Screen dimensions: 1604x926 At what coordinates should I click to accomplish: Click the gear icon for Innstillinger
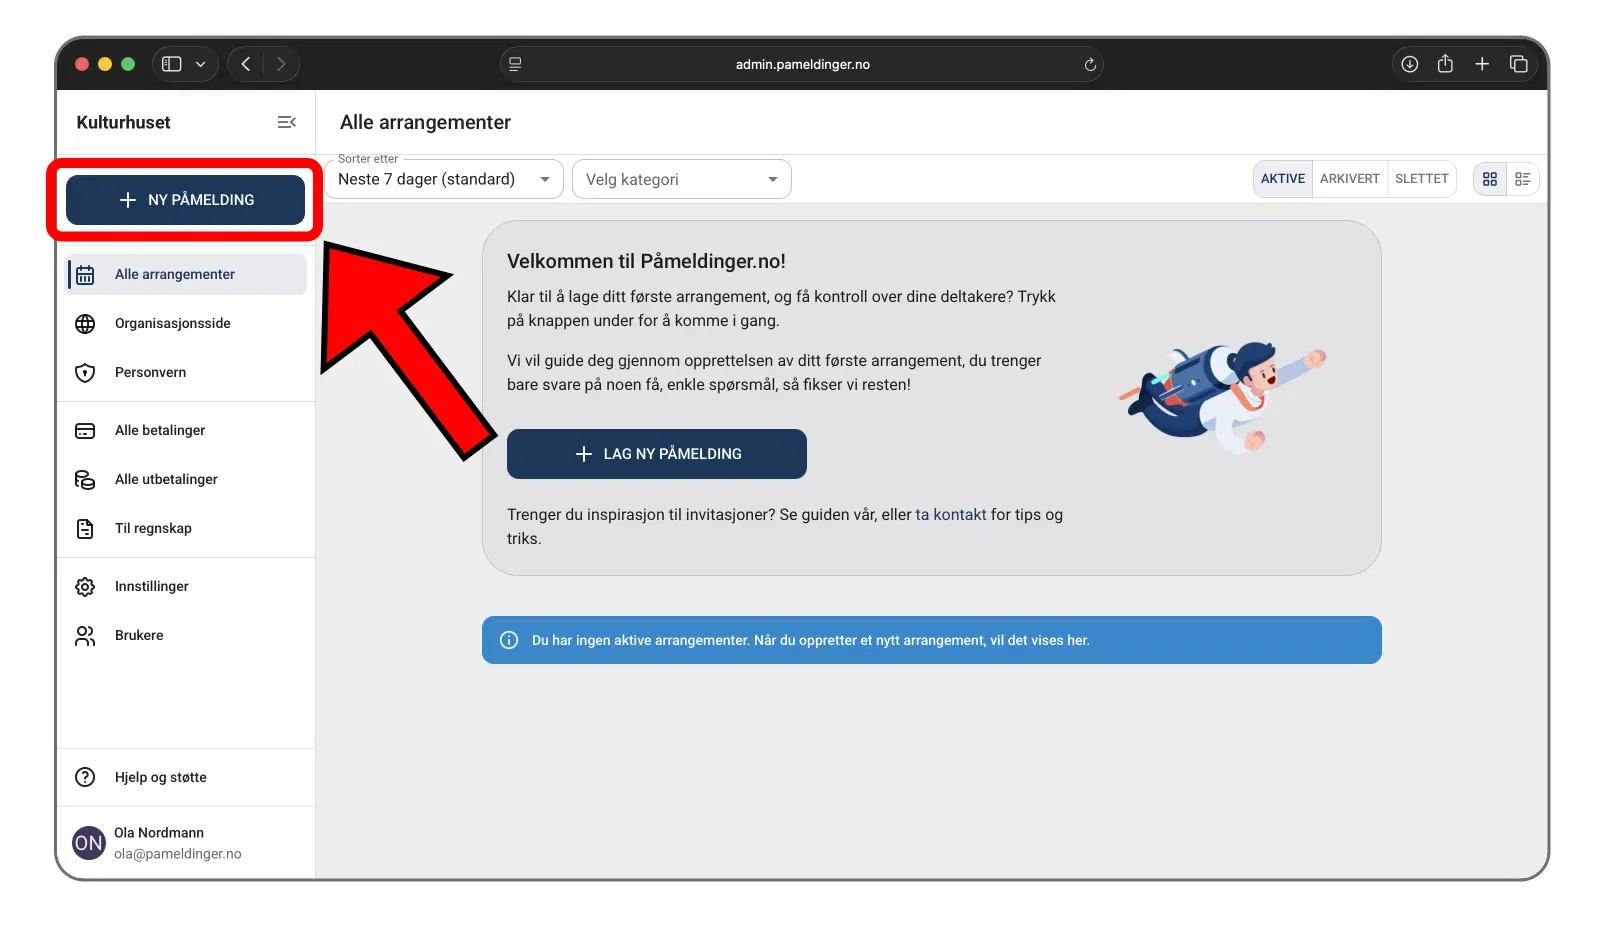coord(85,587)
